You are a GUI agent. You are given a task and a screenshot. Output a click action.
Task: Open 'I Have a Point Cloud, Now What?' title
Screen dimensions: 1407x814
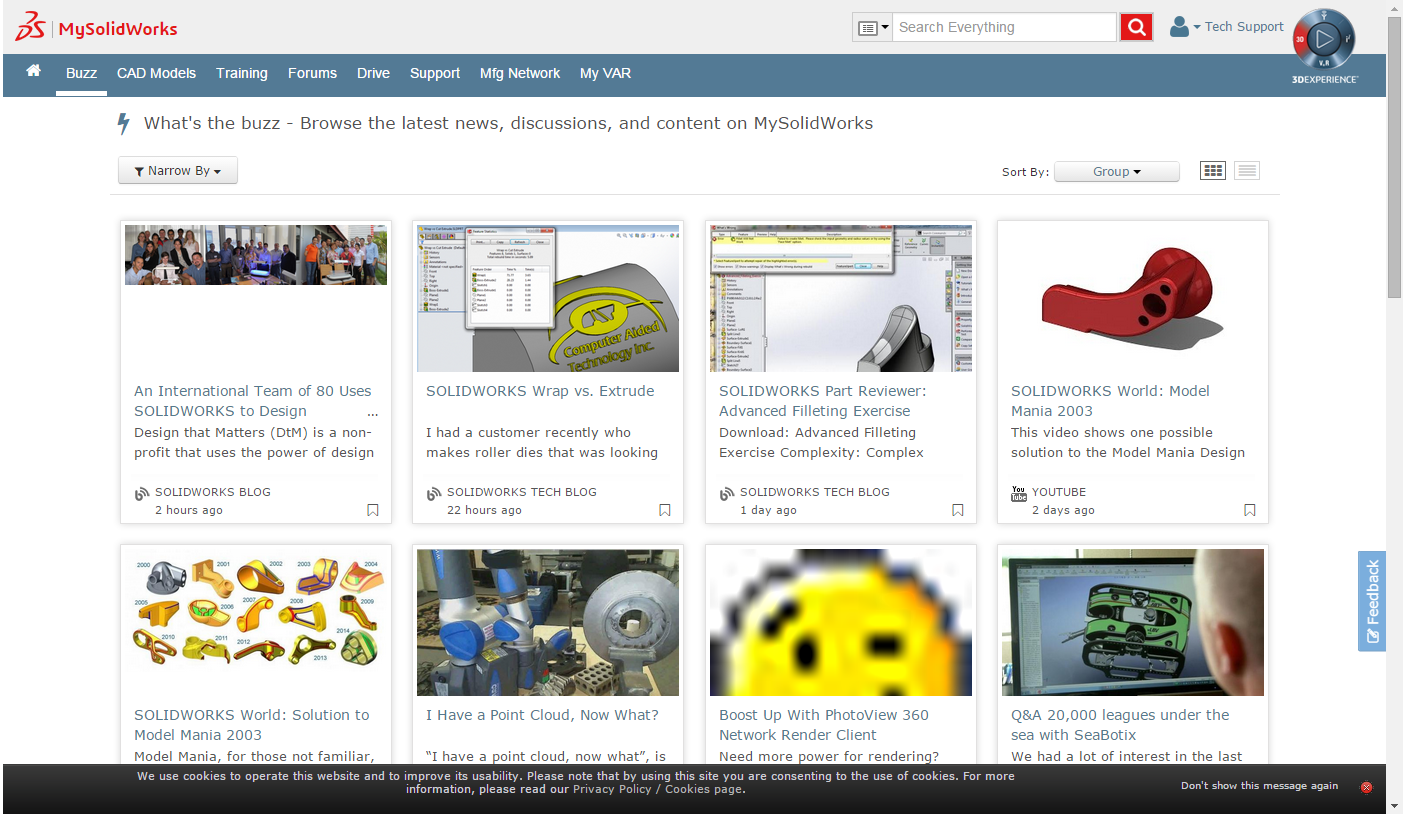[x=542, y=715]
